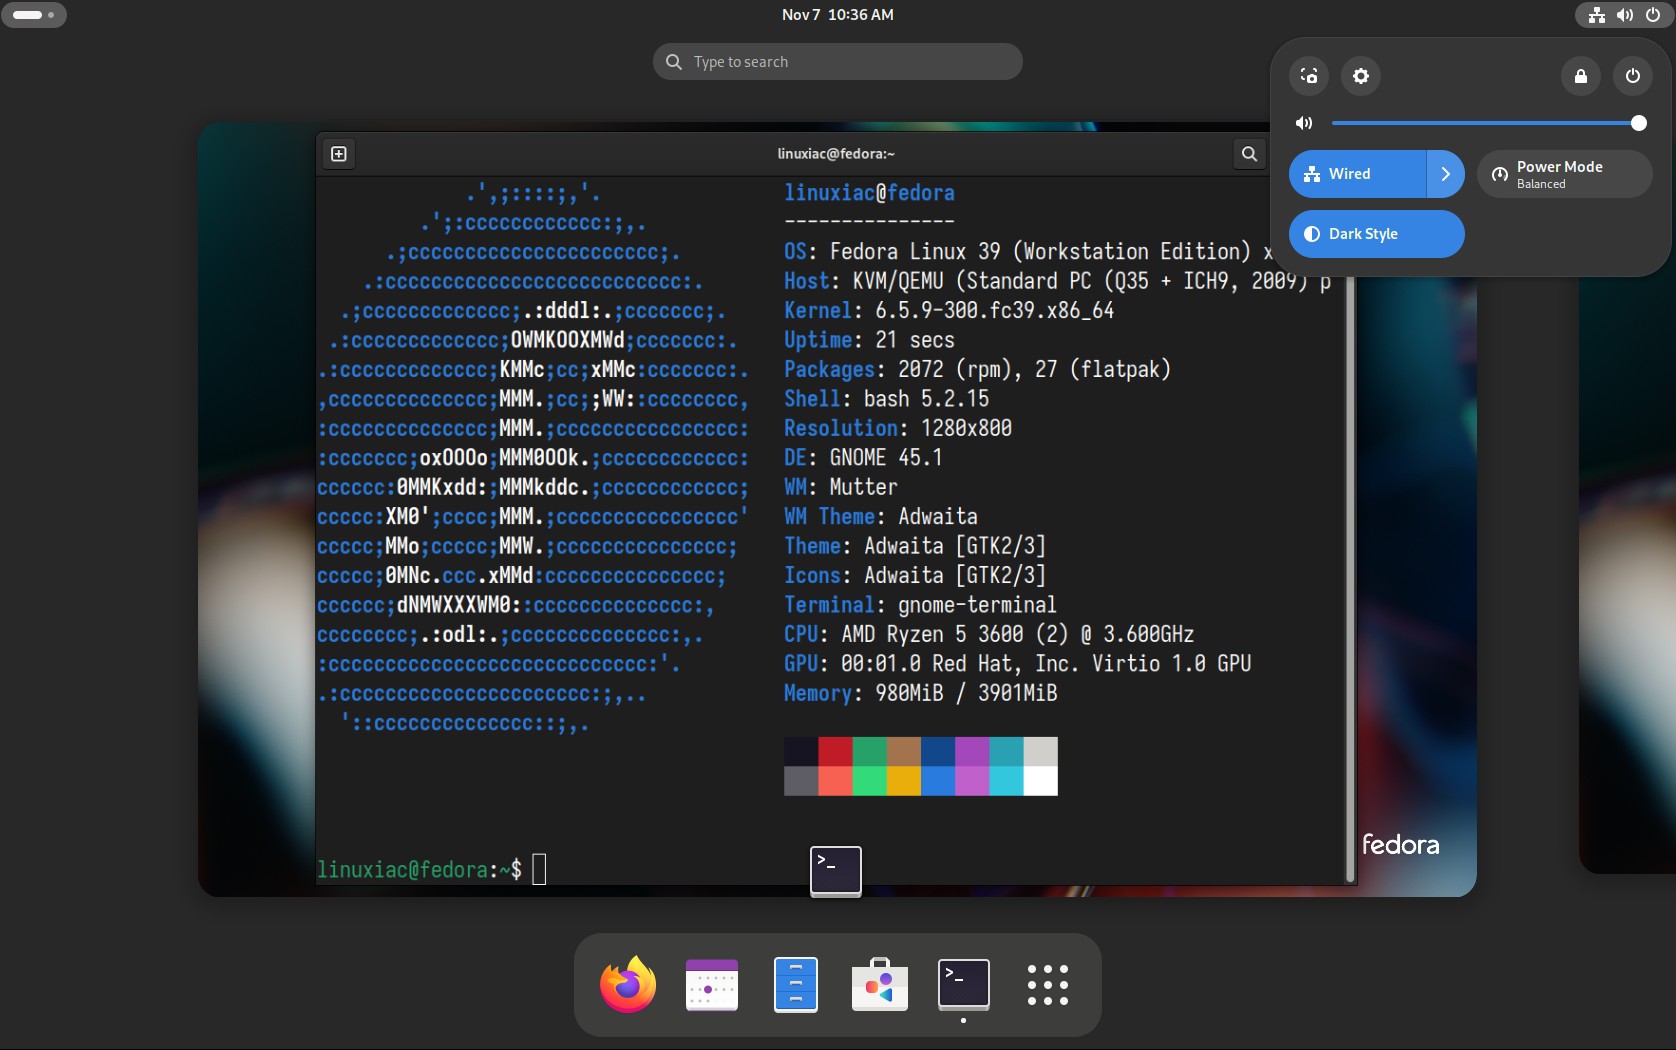Lock the screen with the padlock icon
Screen dimensions: 1676x1050
1581,76
